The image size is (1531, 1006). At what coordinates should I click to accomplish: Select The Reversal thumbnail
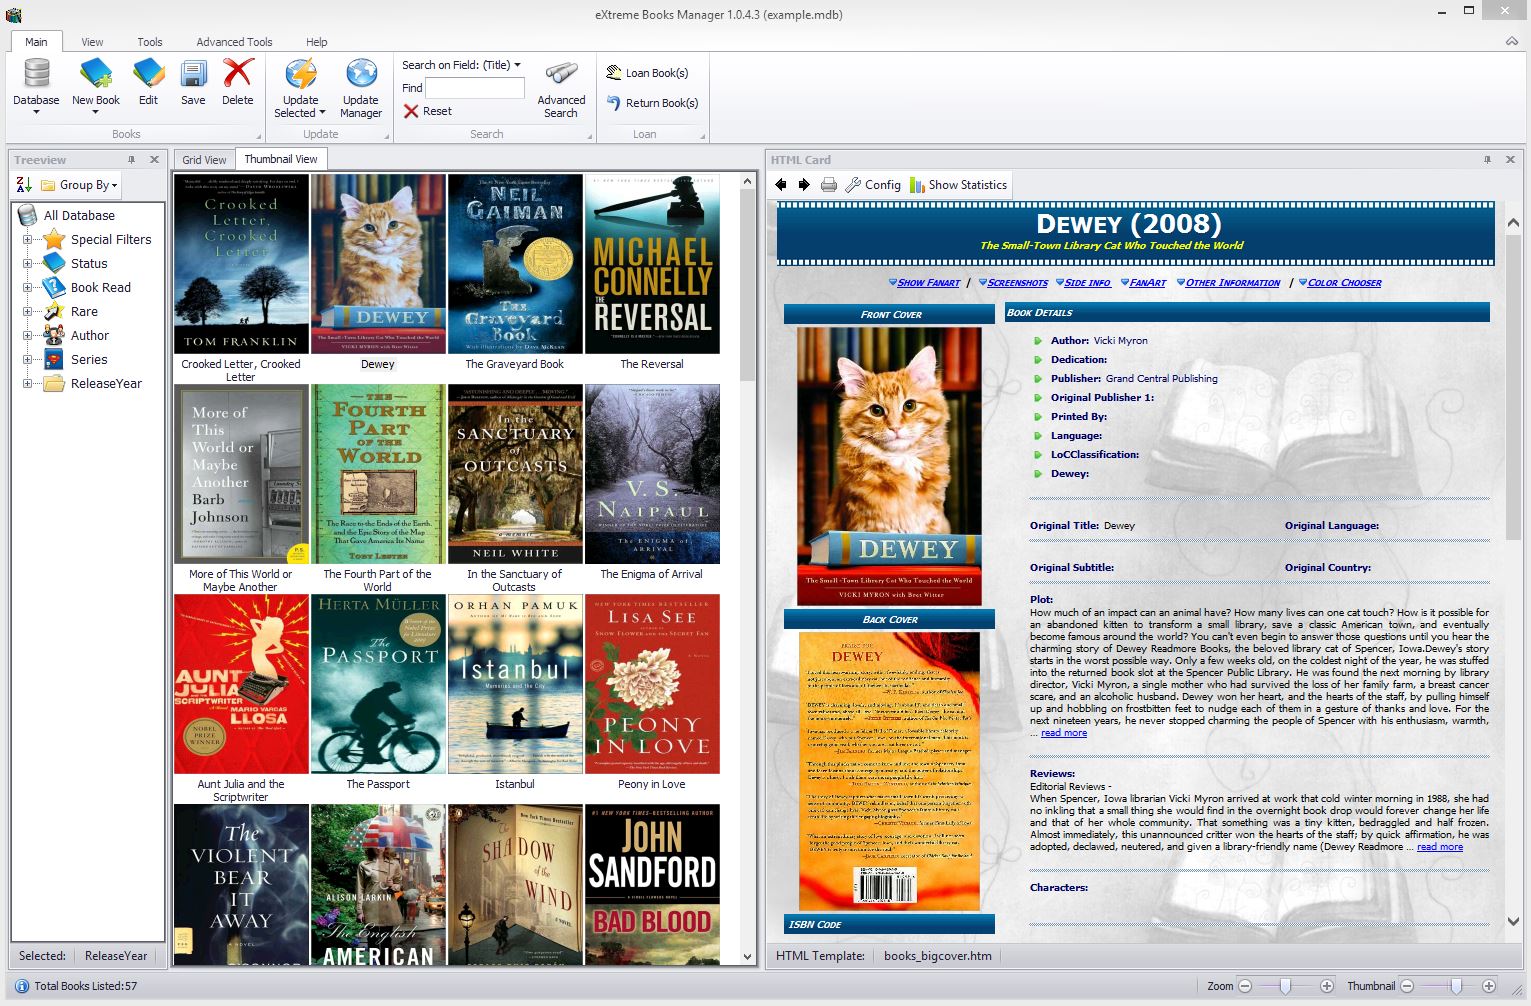[x=652, y=264]
